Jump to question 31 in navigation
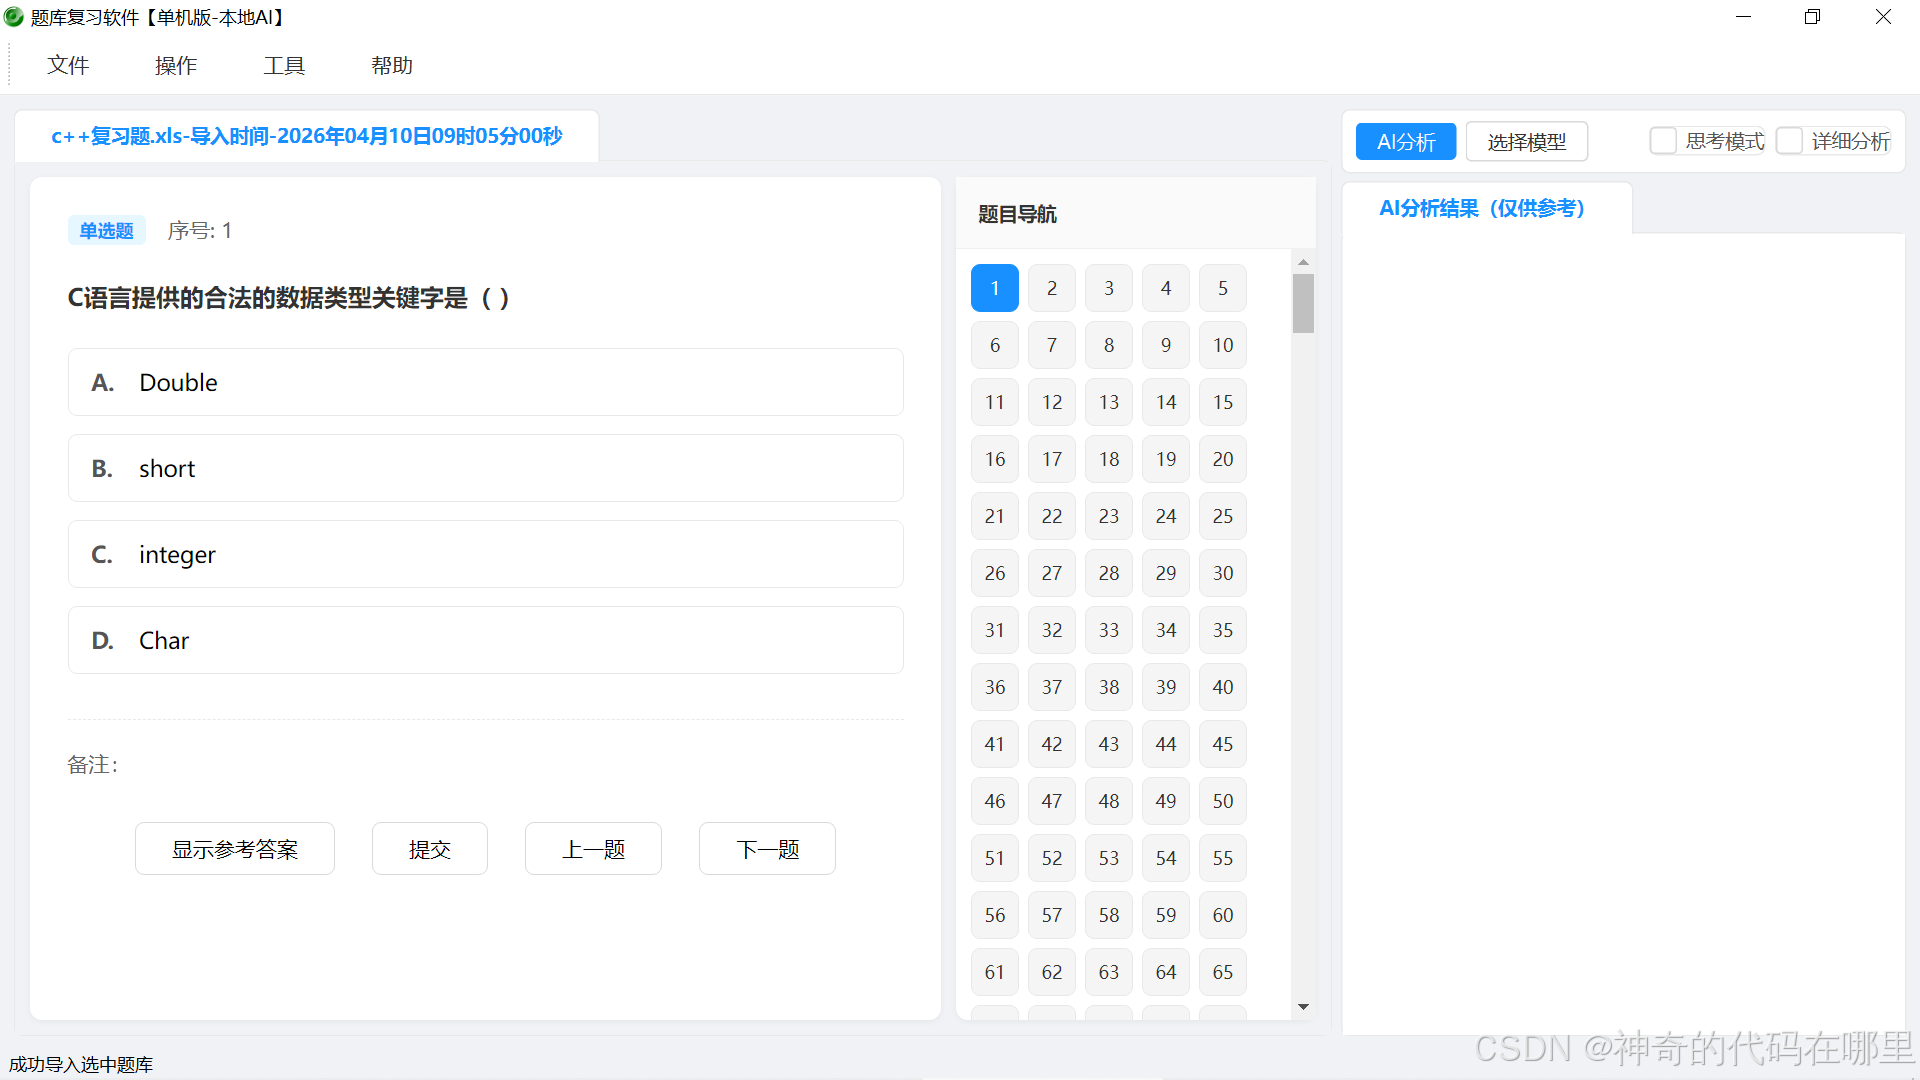Viewport: 1920px width, 1080px height. (x=995, y=630)
